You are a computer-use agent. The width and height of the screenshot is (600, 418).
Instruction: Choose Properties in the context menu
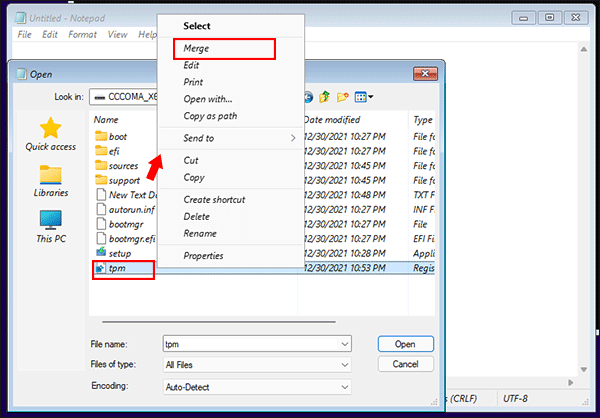[203, 256]
